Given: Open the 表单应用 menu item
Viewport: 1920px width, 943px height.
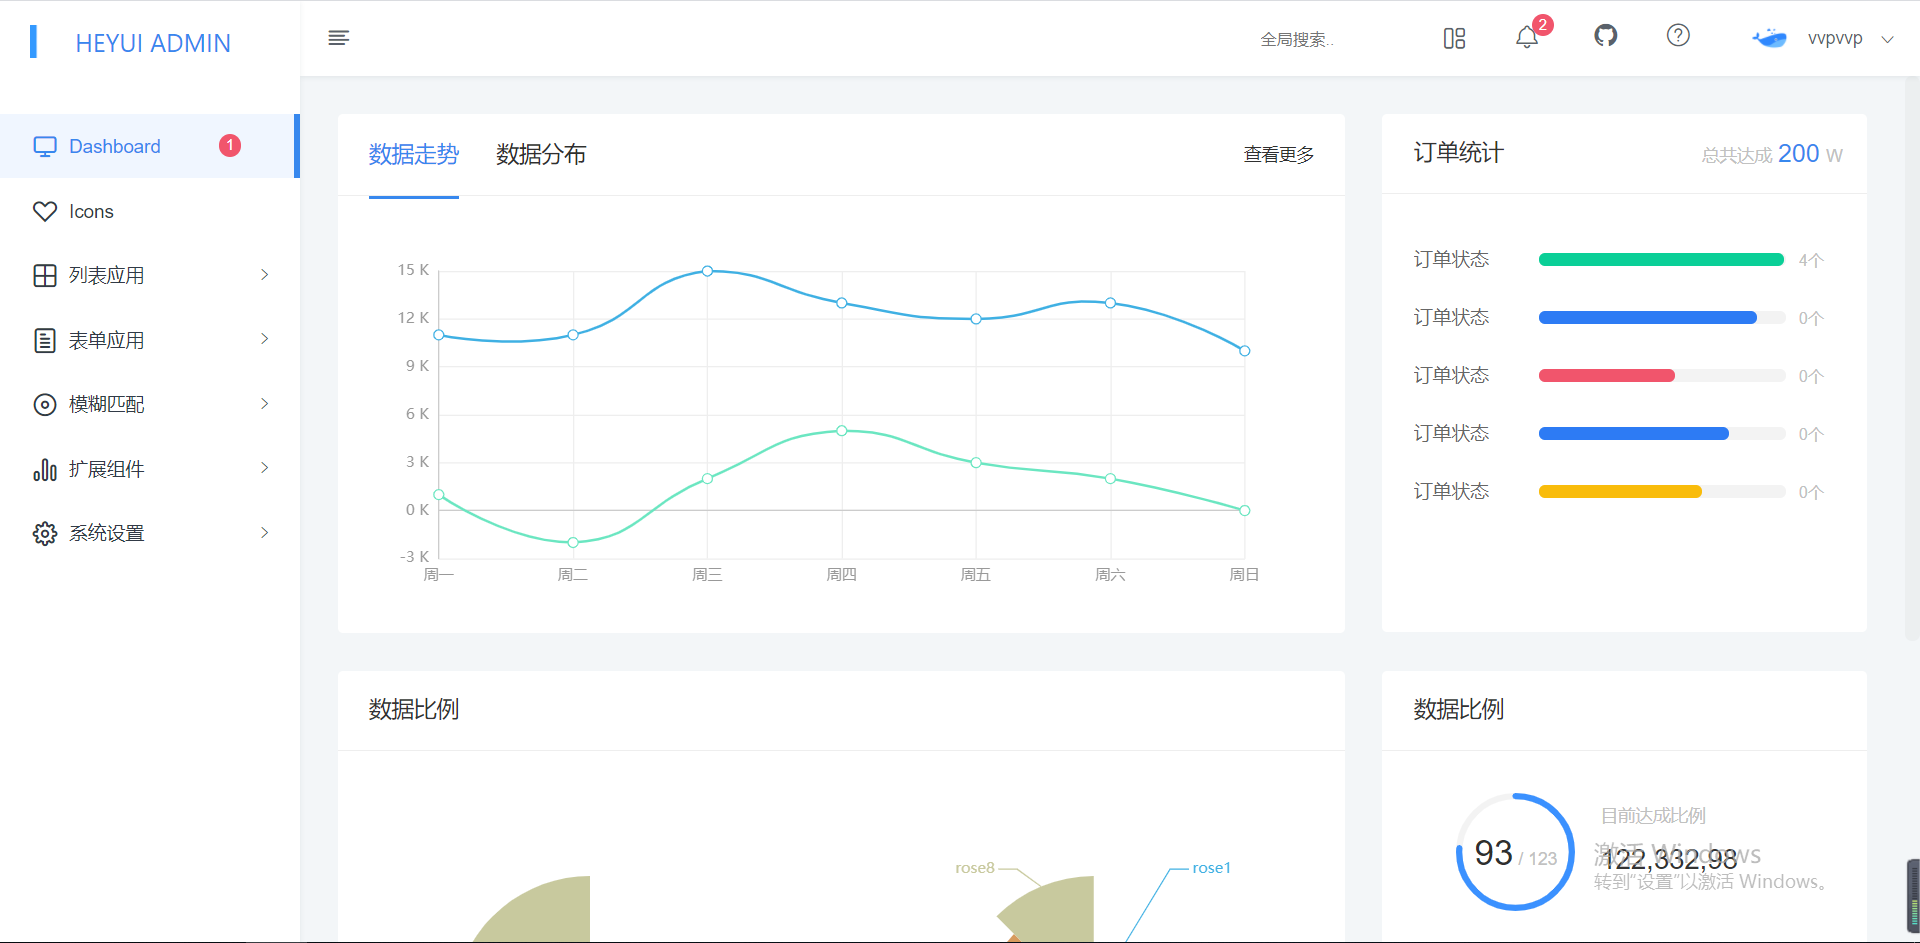Looking at the screenshot, I should tap(150, 340).
